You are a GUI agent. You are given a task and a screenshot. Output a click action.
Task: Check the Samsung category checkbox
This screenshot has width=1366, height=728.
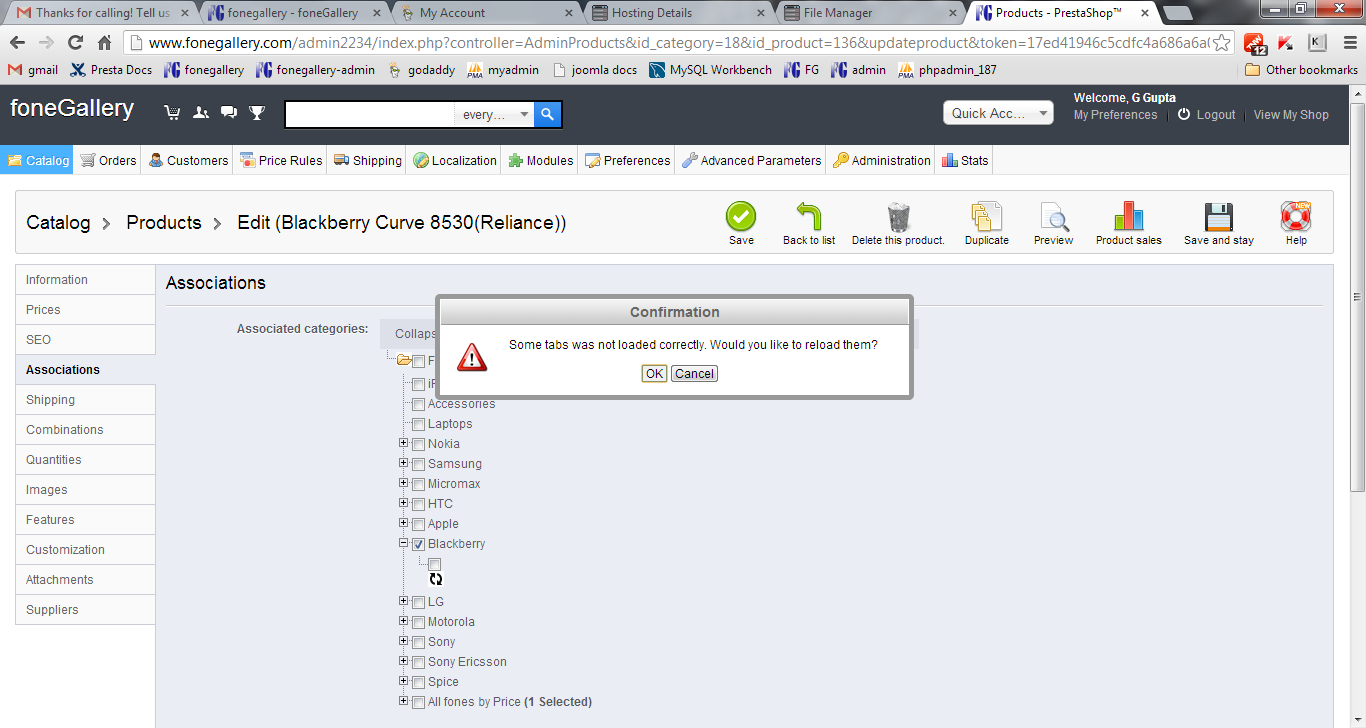coord(418,464)
